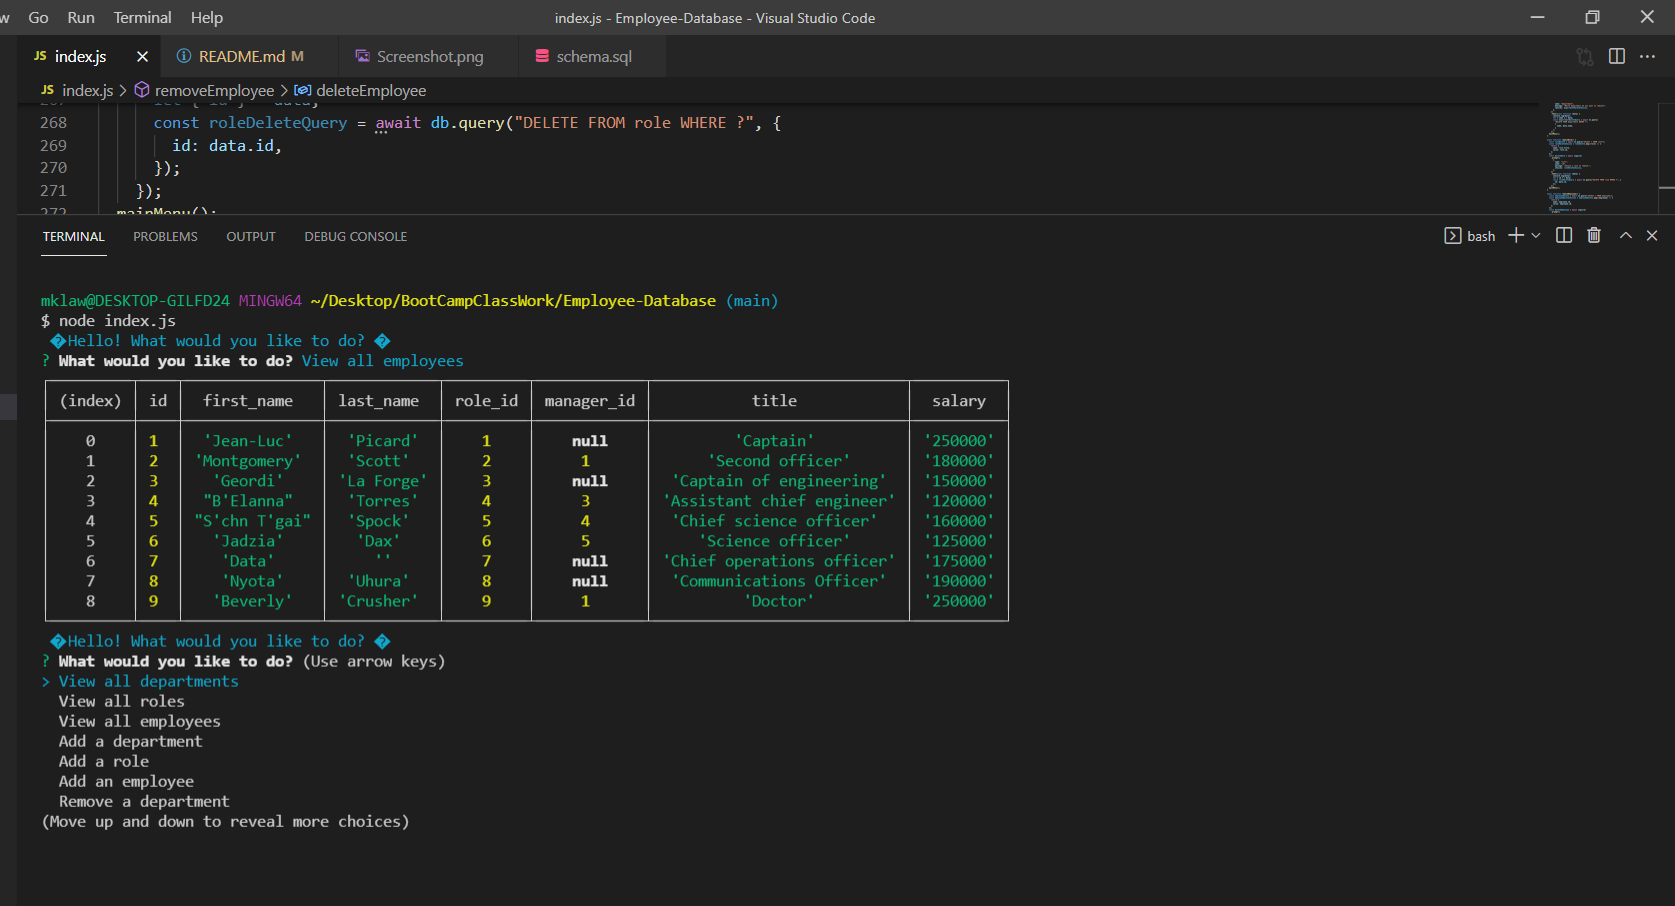Click index.js in the breadcrumb

tap(87, 90)
